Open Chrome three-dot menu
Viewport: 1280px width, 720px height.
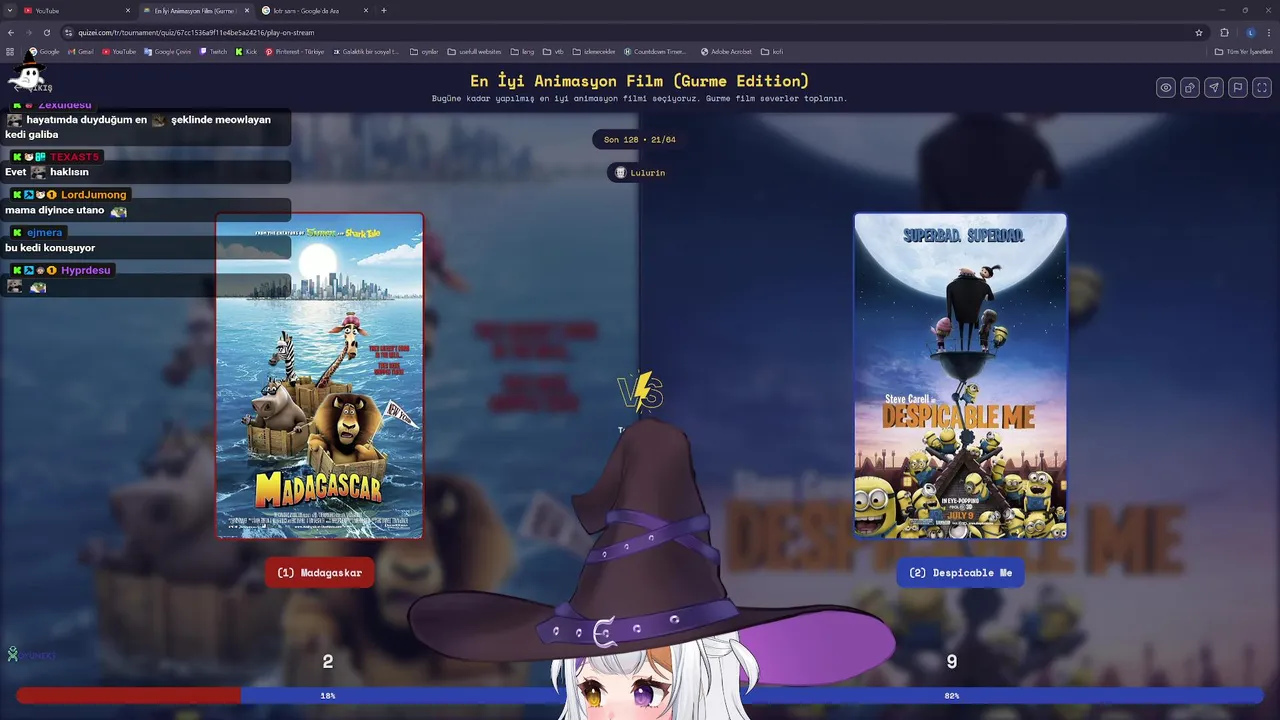pyautogui.click(x=1268, y=32)
